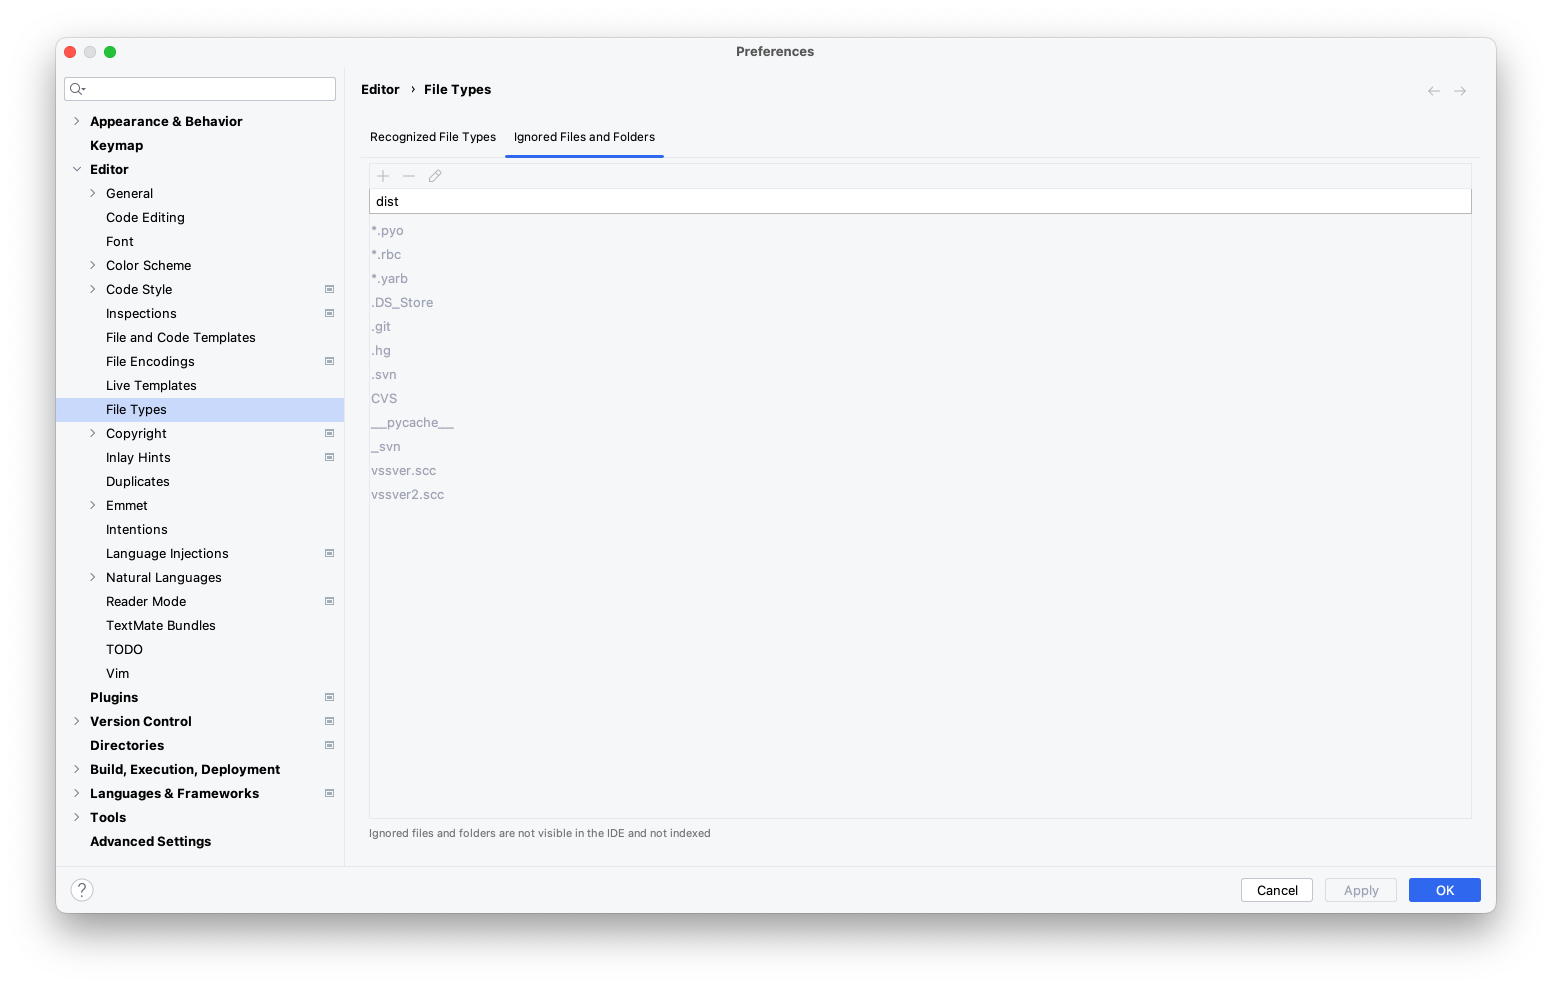Viewport: 1552px width, 987px height.
Task: Click the edit pattern pencil icon
Action: (x=435, y=175)
